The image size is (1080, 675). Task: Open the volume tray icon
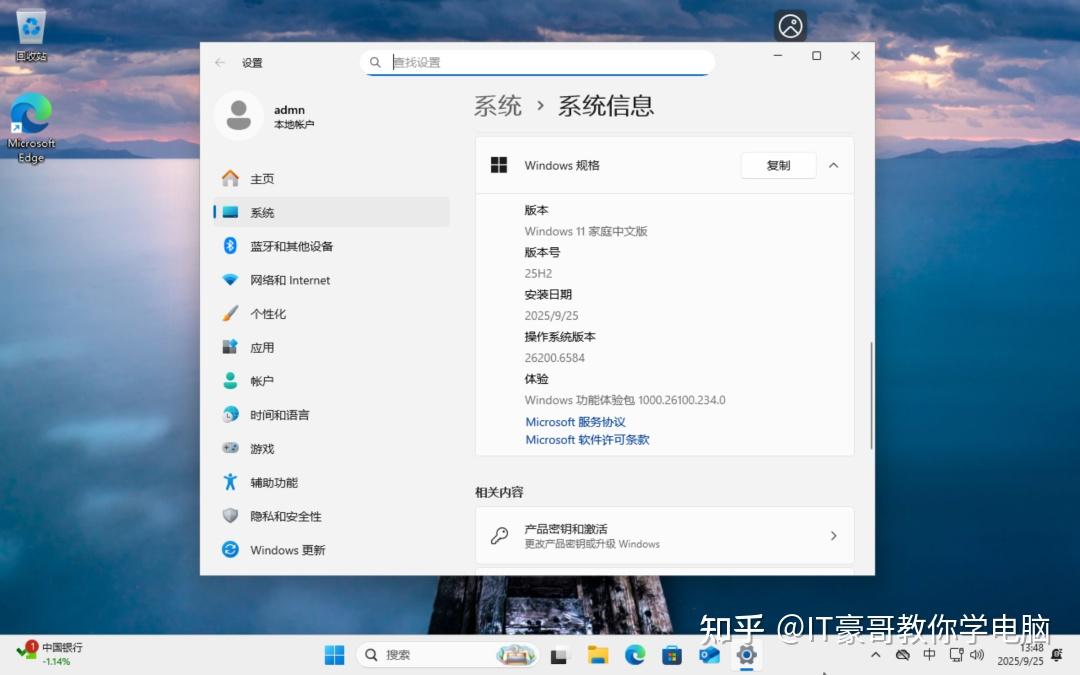pos(977,654)
